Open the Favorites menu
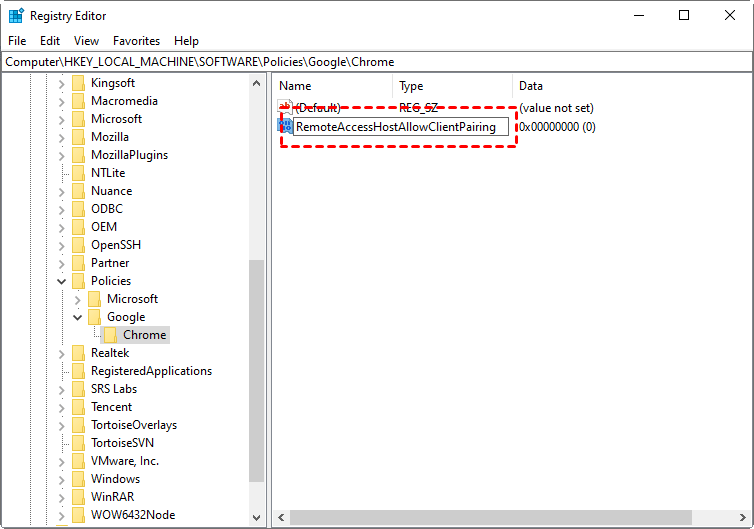 coord(137,41)
